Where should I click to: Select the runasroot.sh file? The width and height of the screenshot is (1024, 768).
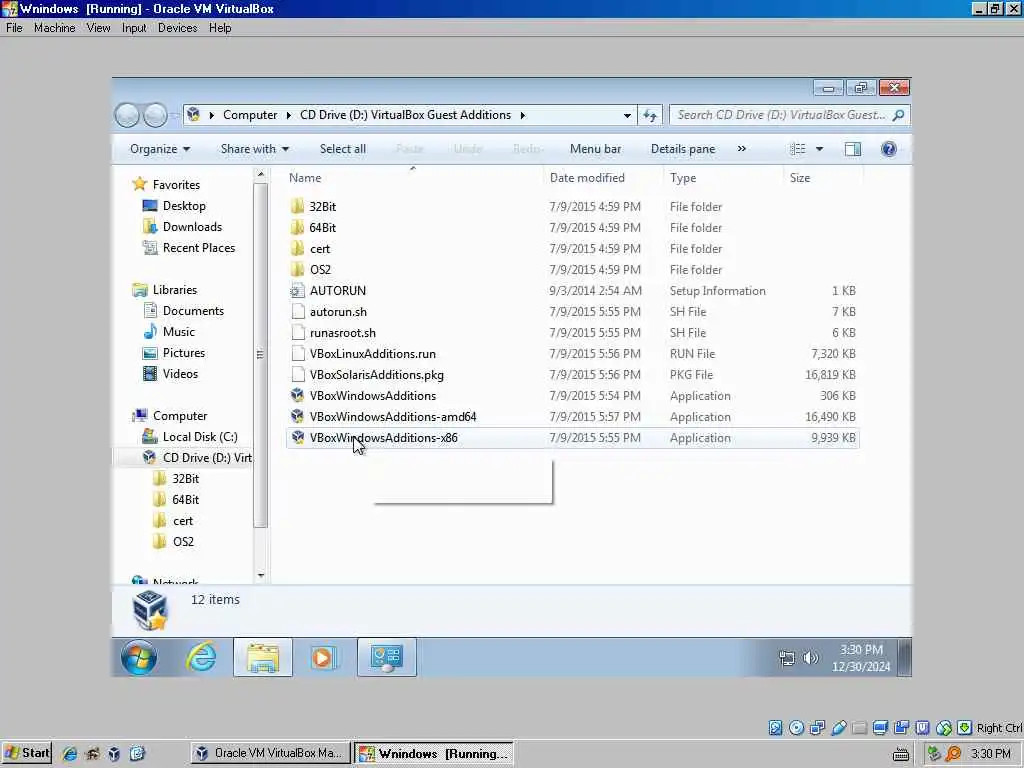[x=572, y=332]
